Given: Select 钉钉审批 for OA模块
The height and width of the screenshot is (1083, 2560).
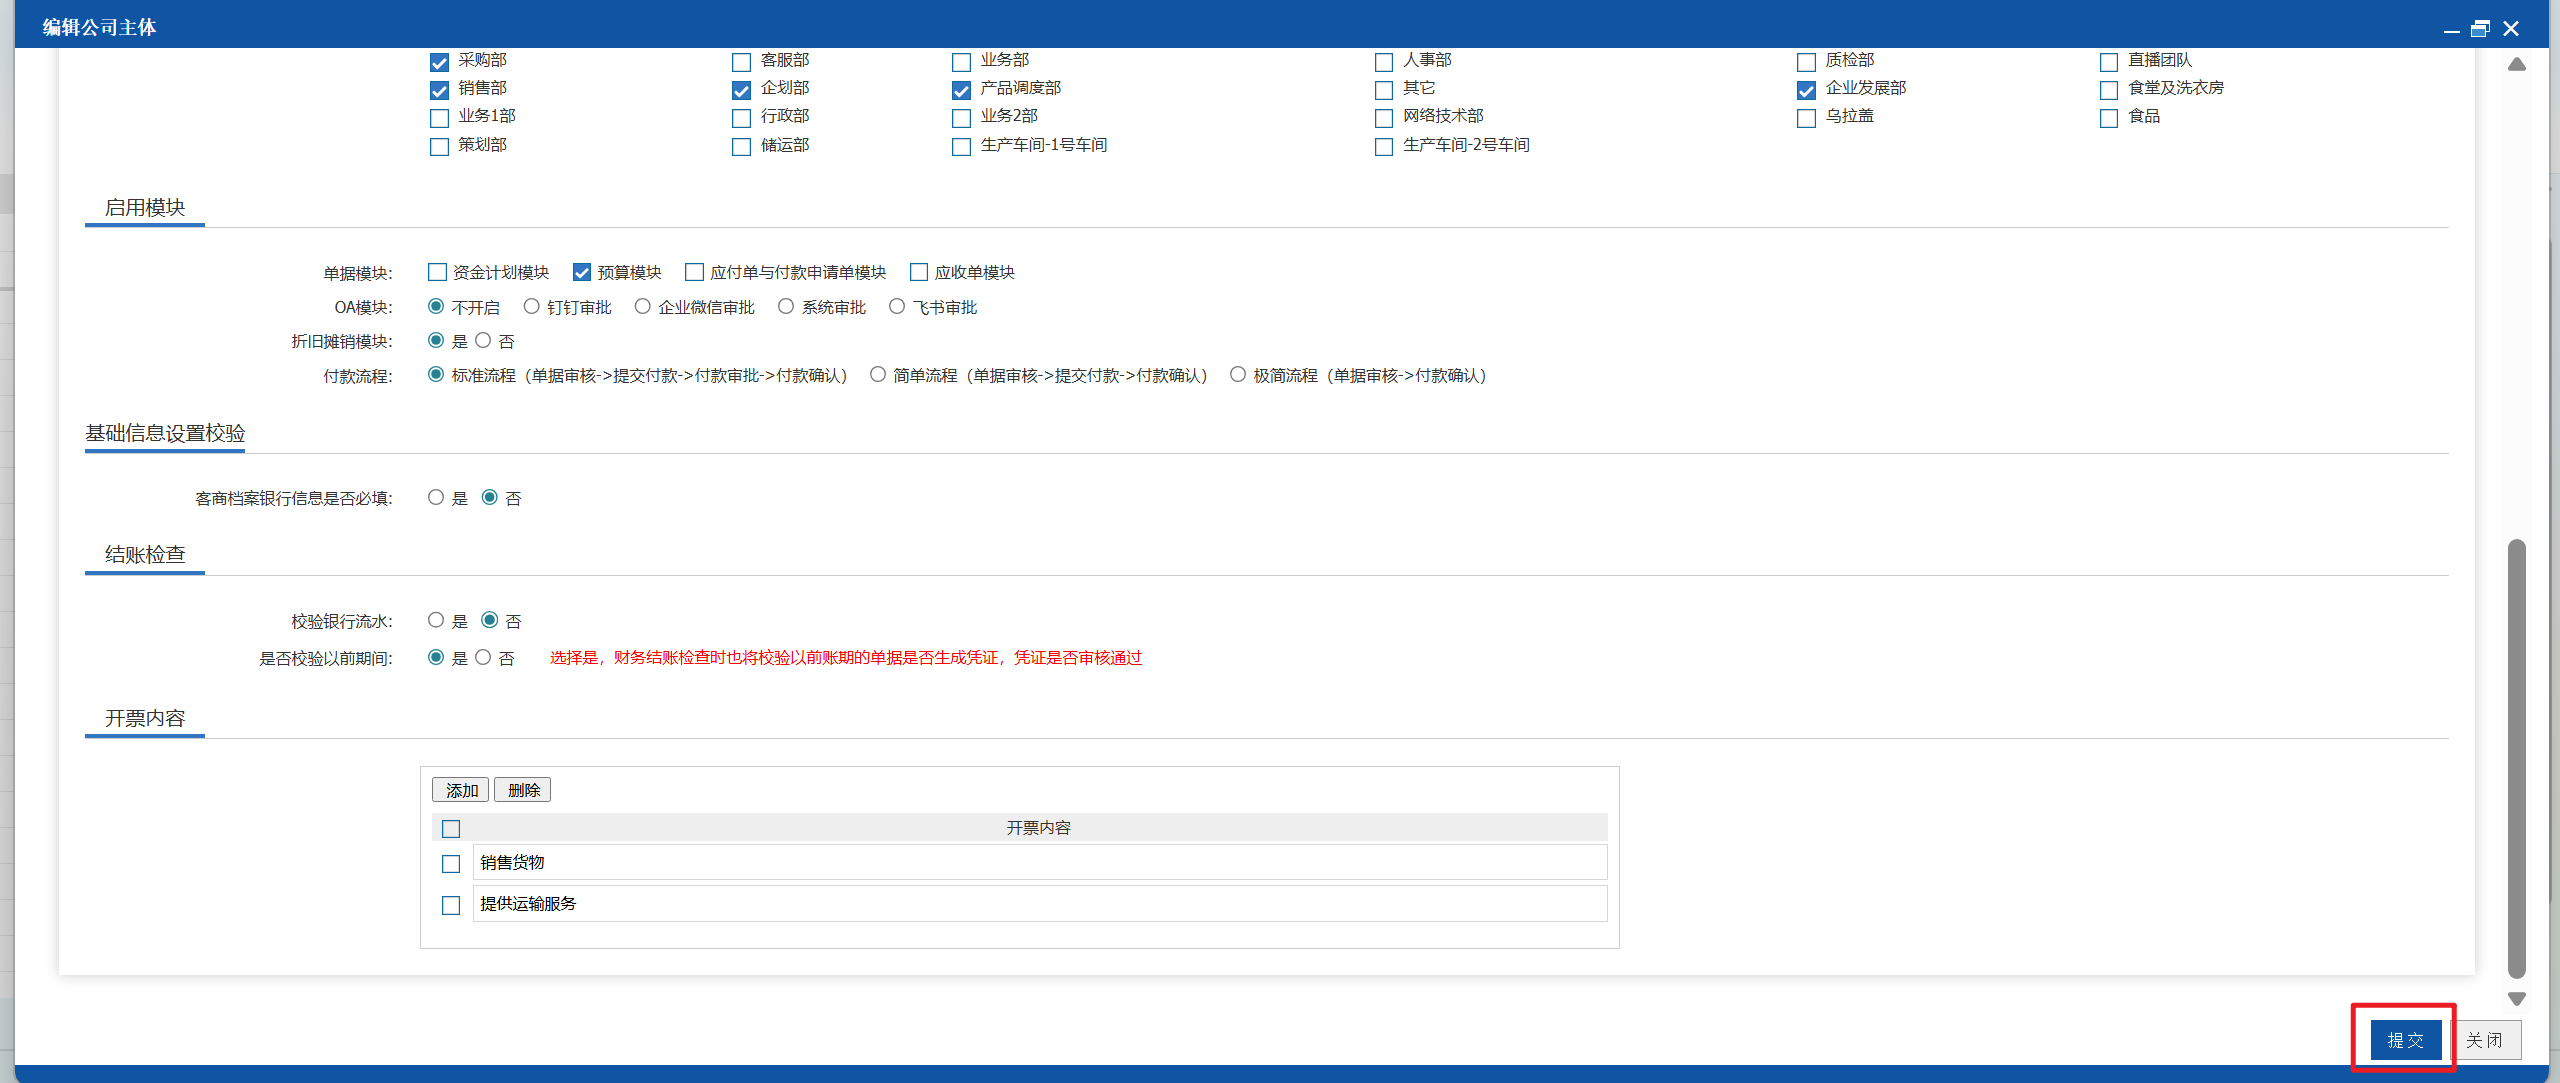Looking at the screenshot, I should (531, 306).
